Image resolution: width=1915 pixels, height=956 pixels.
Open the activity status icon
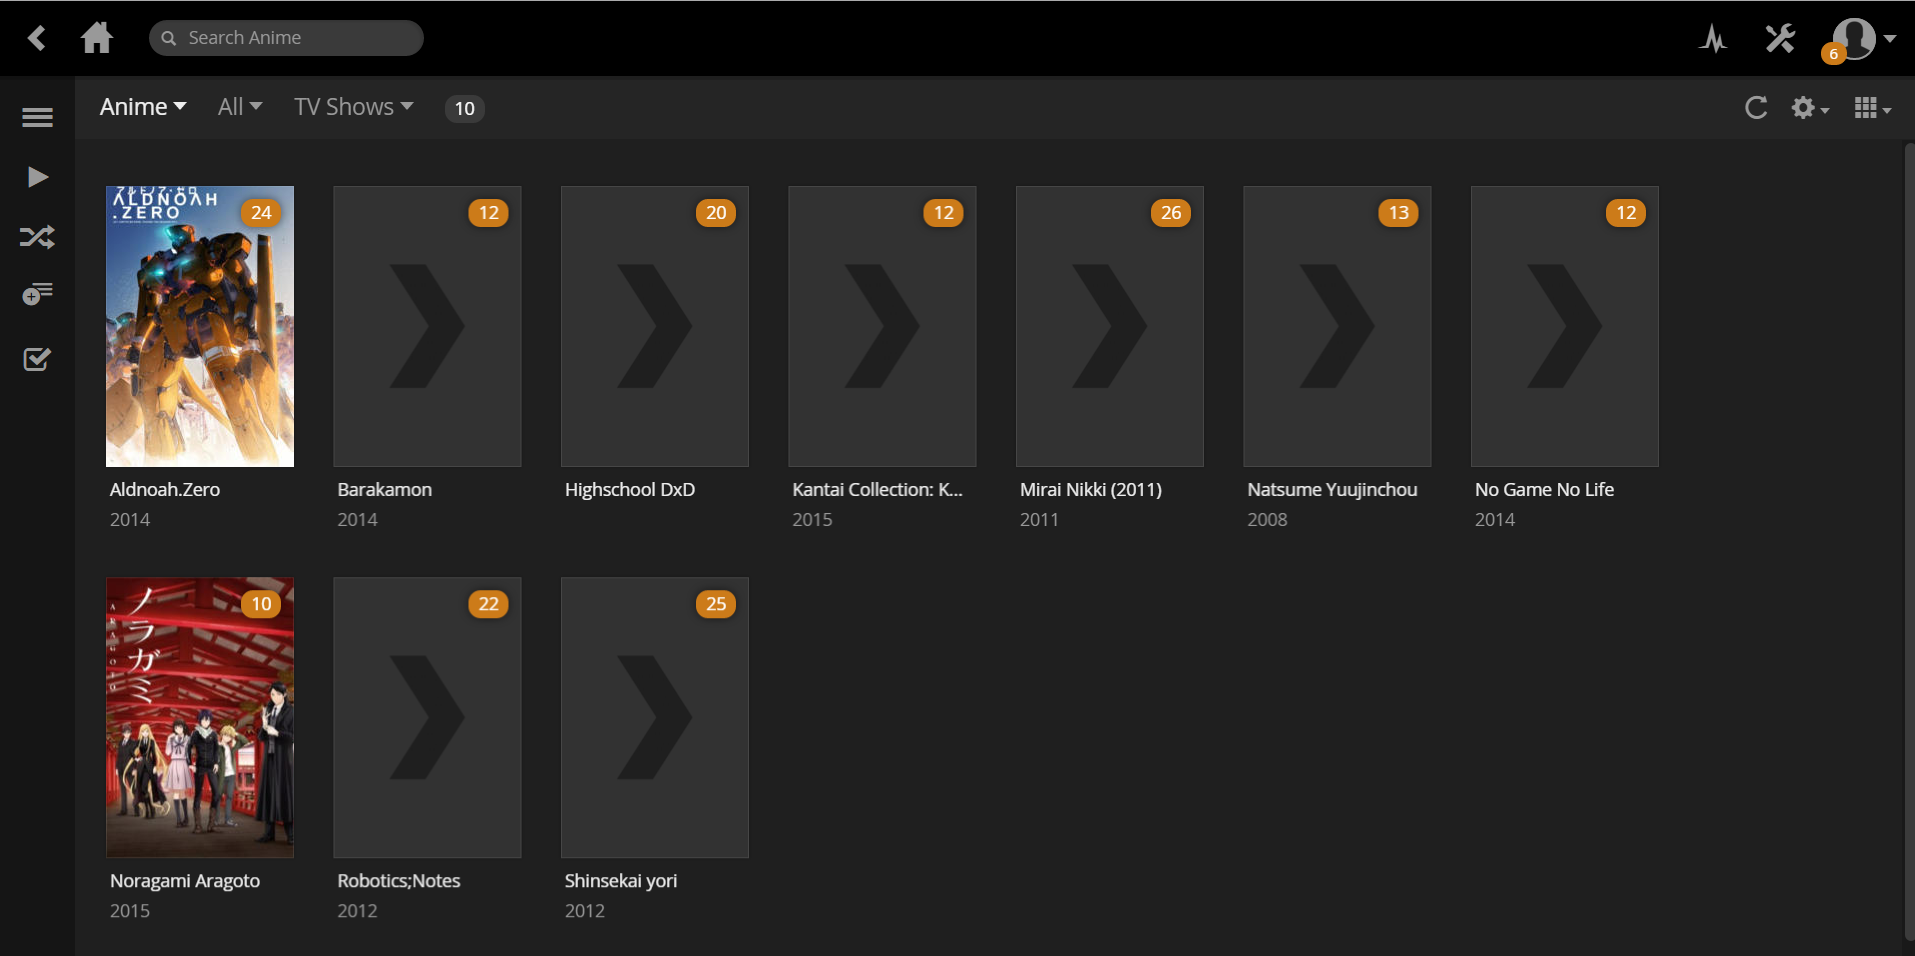point(1714,39)
